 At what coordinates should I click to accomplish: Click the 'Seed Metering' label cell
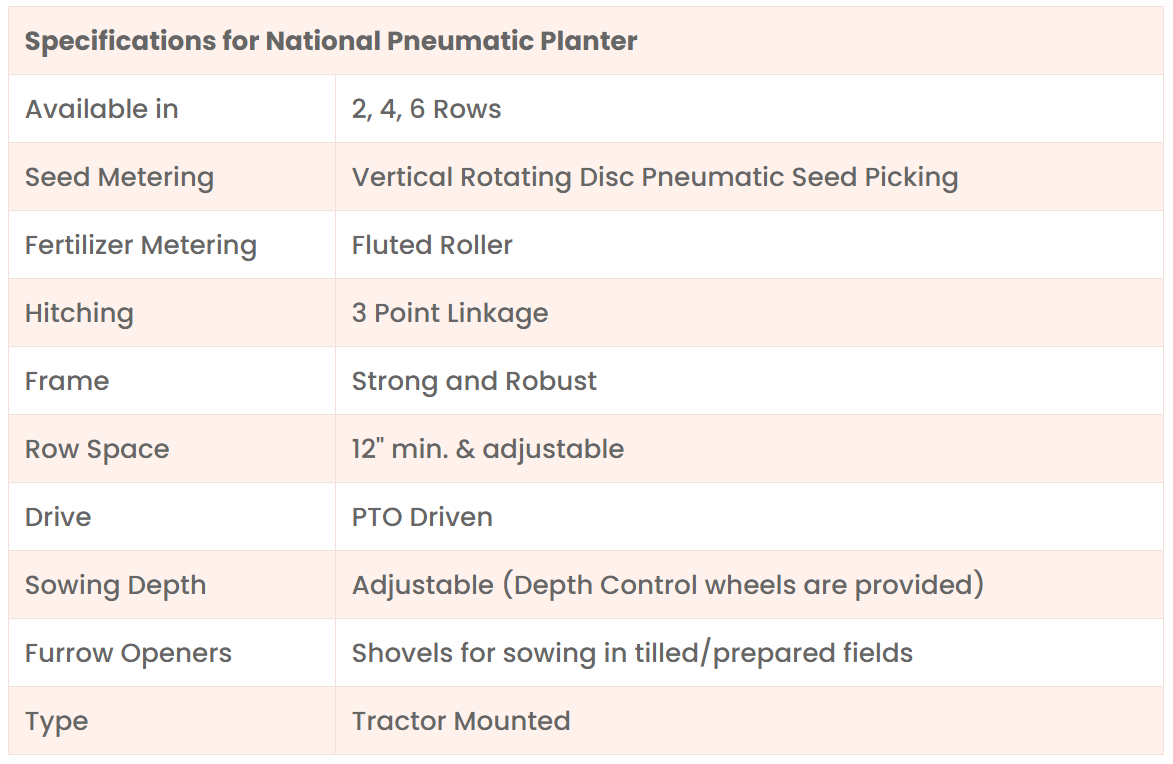click(x=119, y=177)
